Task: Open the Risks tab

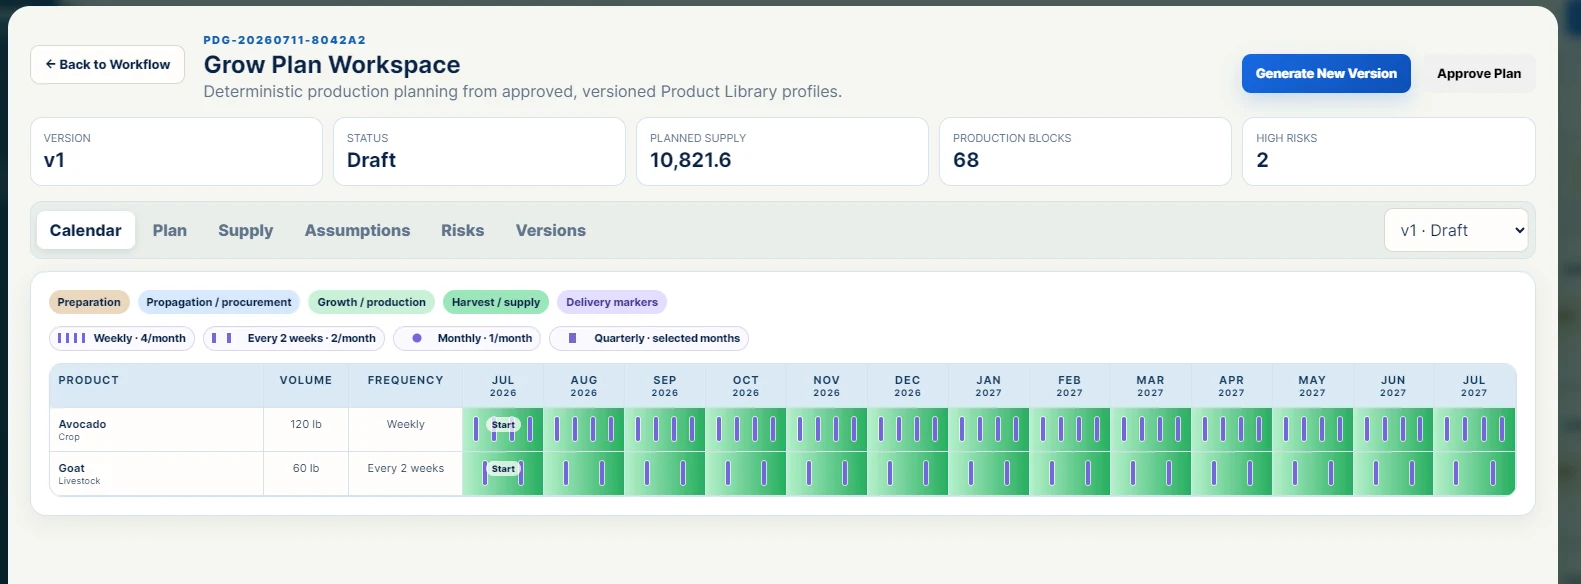Action: click(463, 230)
